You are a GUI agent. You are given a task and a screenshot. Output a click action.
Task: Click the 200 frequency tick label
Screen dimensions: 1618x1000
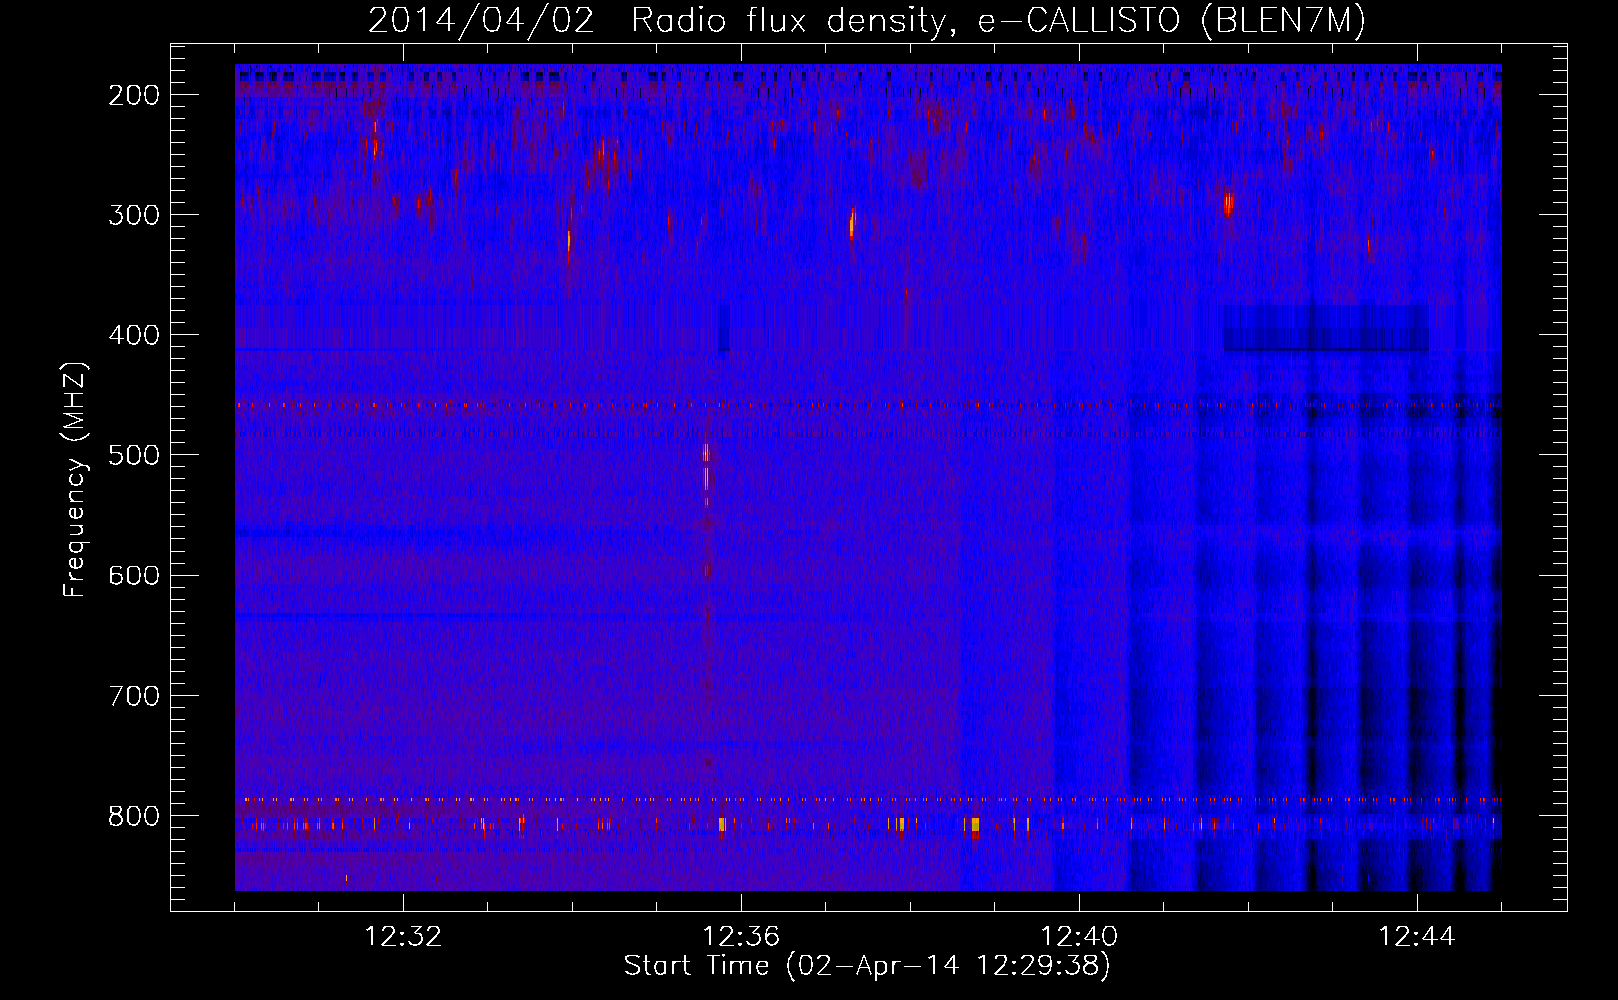(133, 95)
